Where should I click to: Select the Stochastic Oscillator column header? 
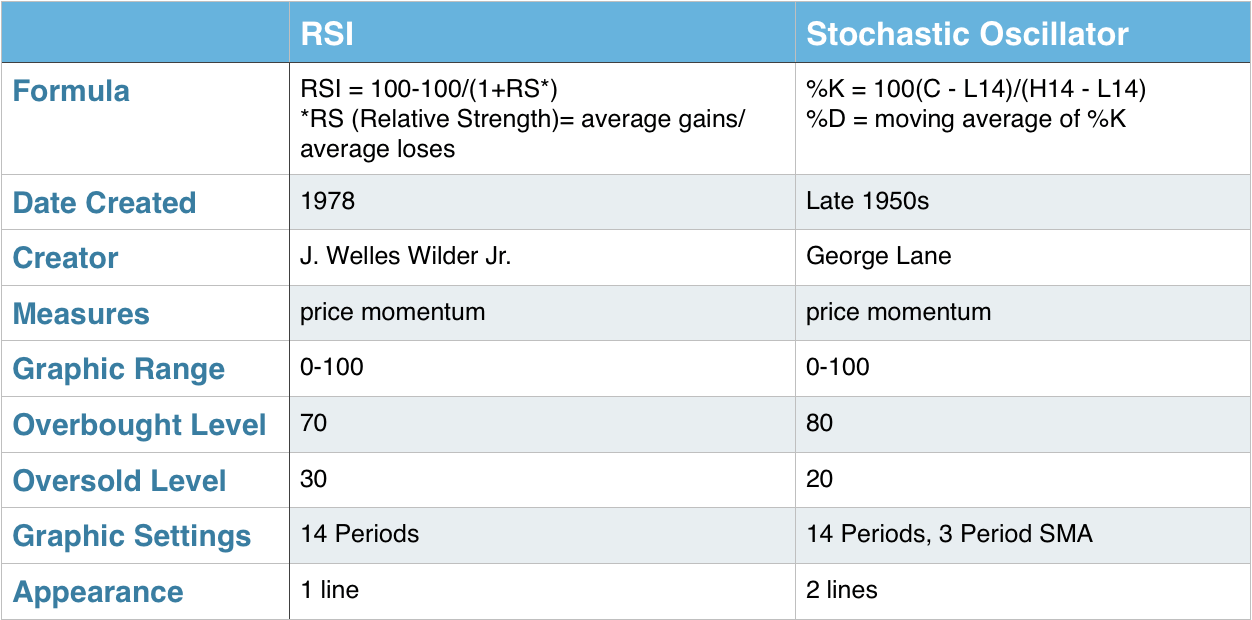tap(967, 35)
